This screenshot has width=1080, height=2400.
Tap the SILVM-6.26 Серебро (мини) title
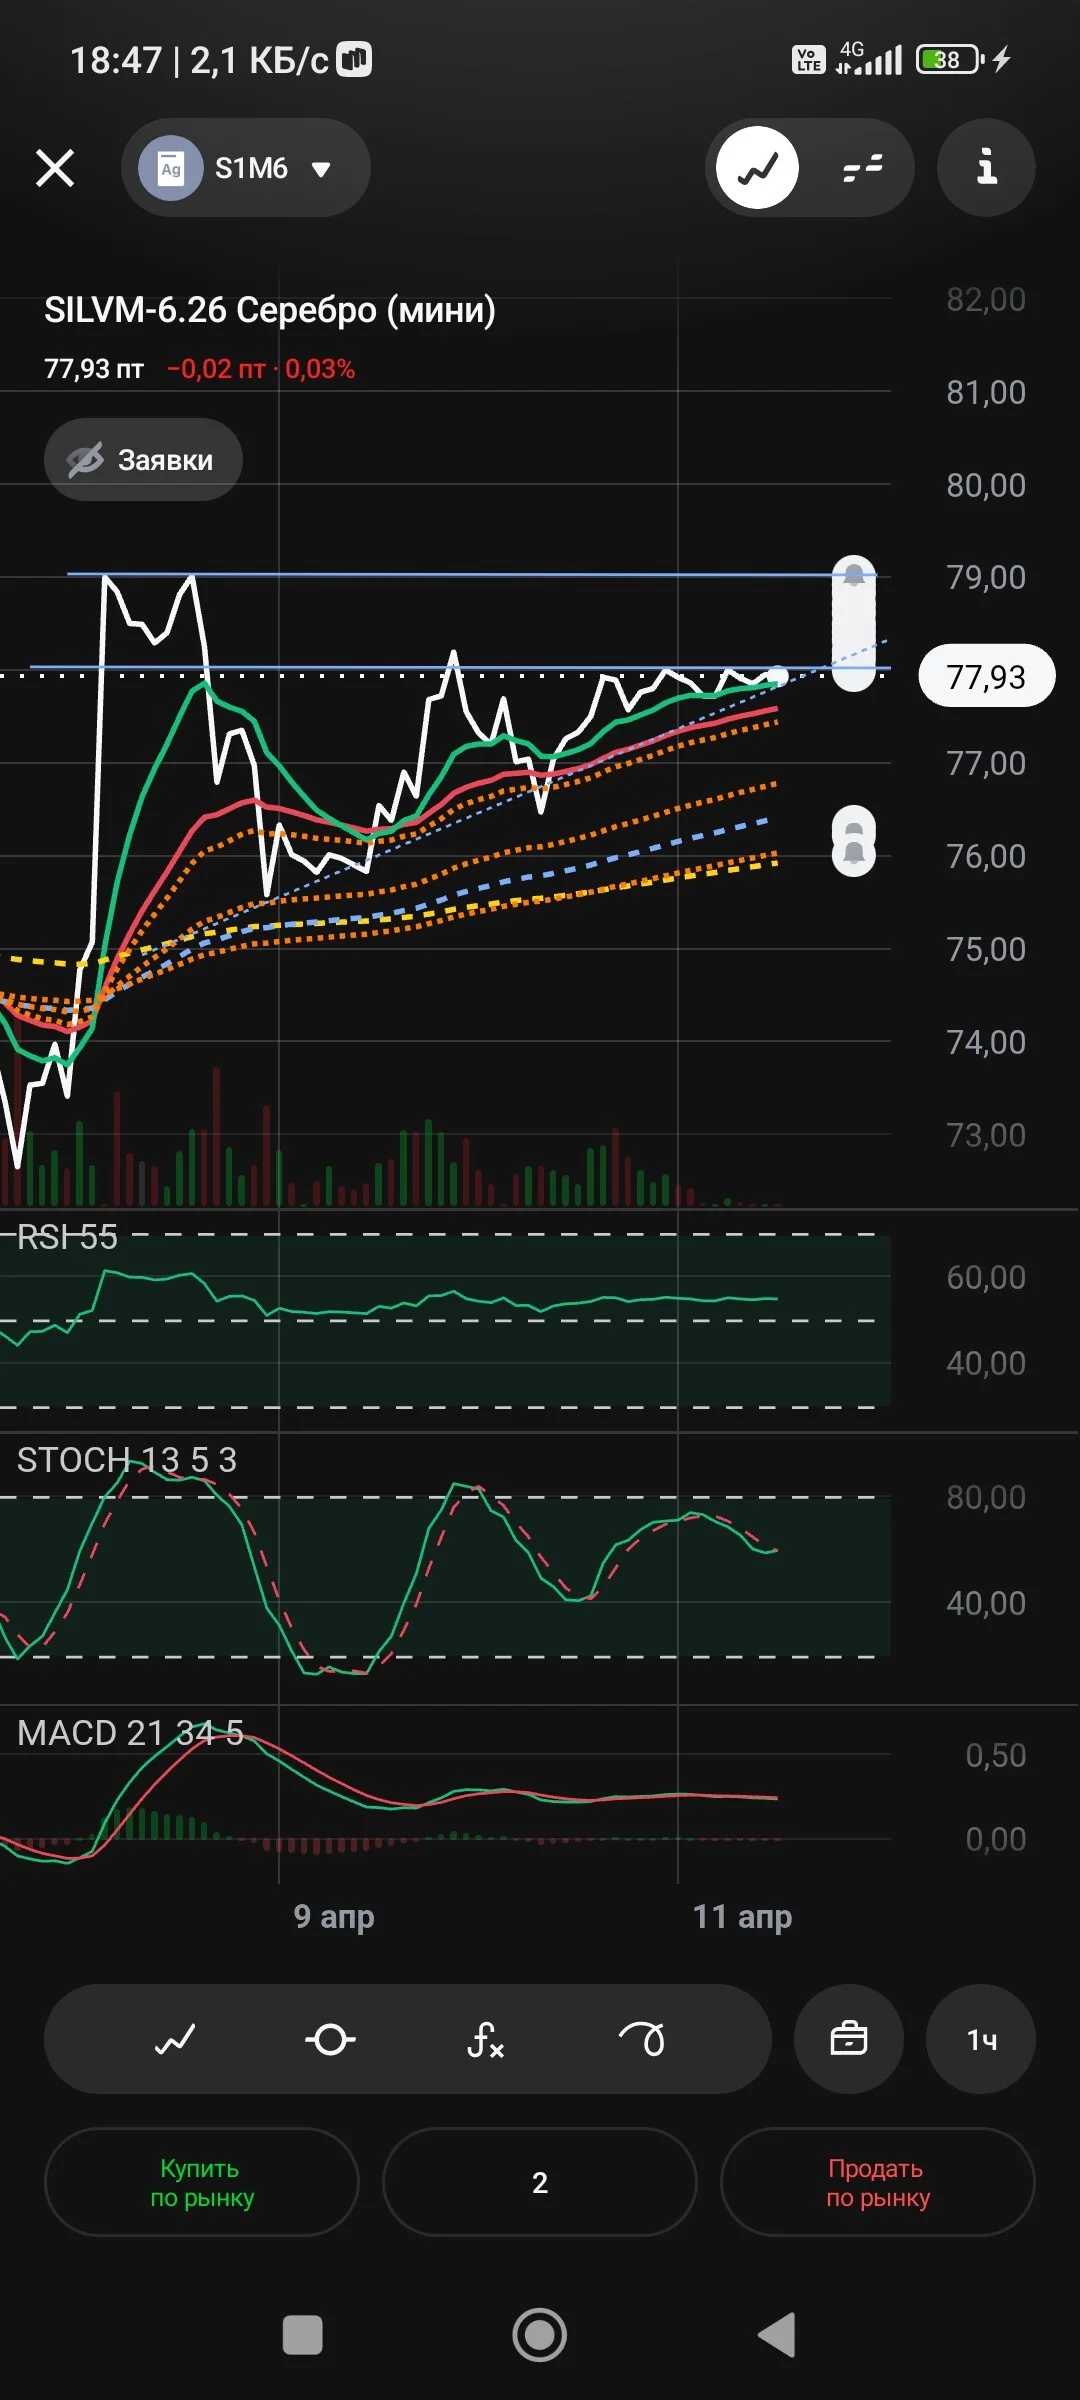(270, 310)
